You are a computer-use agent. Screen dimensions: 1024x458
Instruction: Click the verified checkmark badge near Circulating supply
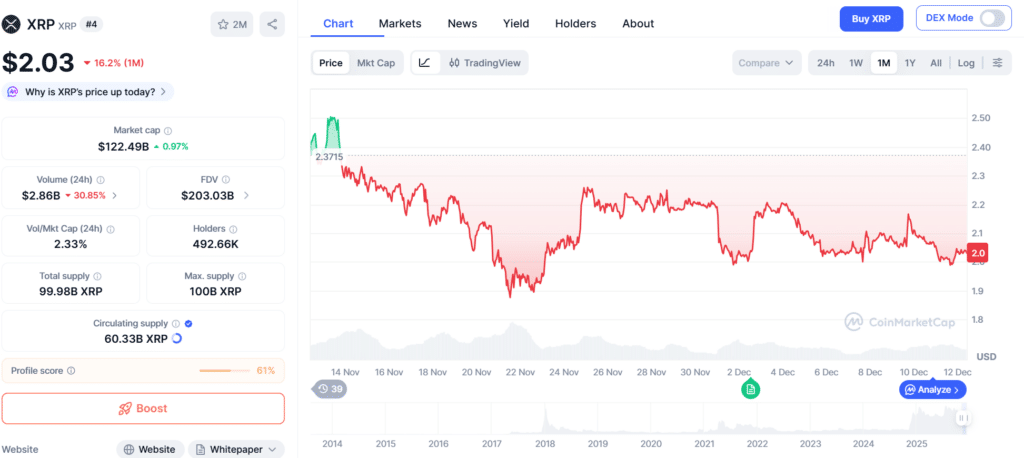click(188, 323)
